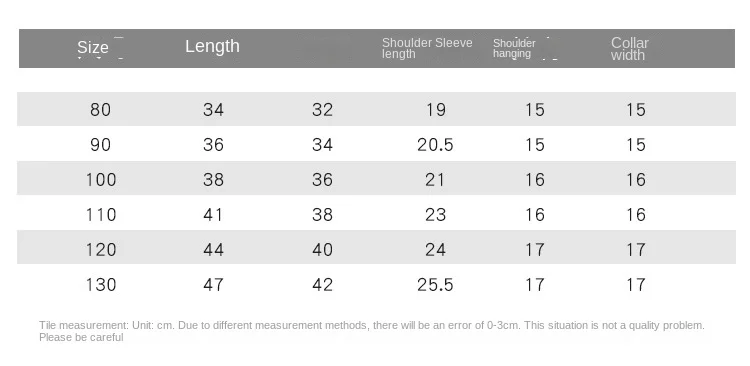Select the value 38 in the Length column
This screenshot has width=750, height=366.
[x=213, y=180]
